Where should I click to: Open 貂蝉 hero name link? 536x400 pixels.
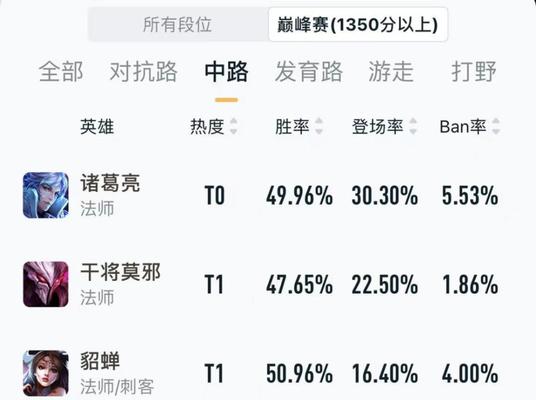point(100,361)
